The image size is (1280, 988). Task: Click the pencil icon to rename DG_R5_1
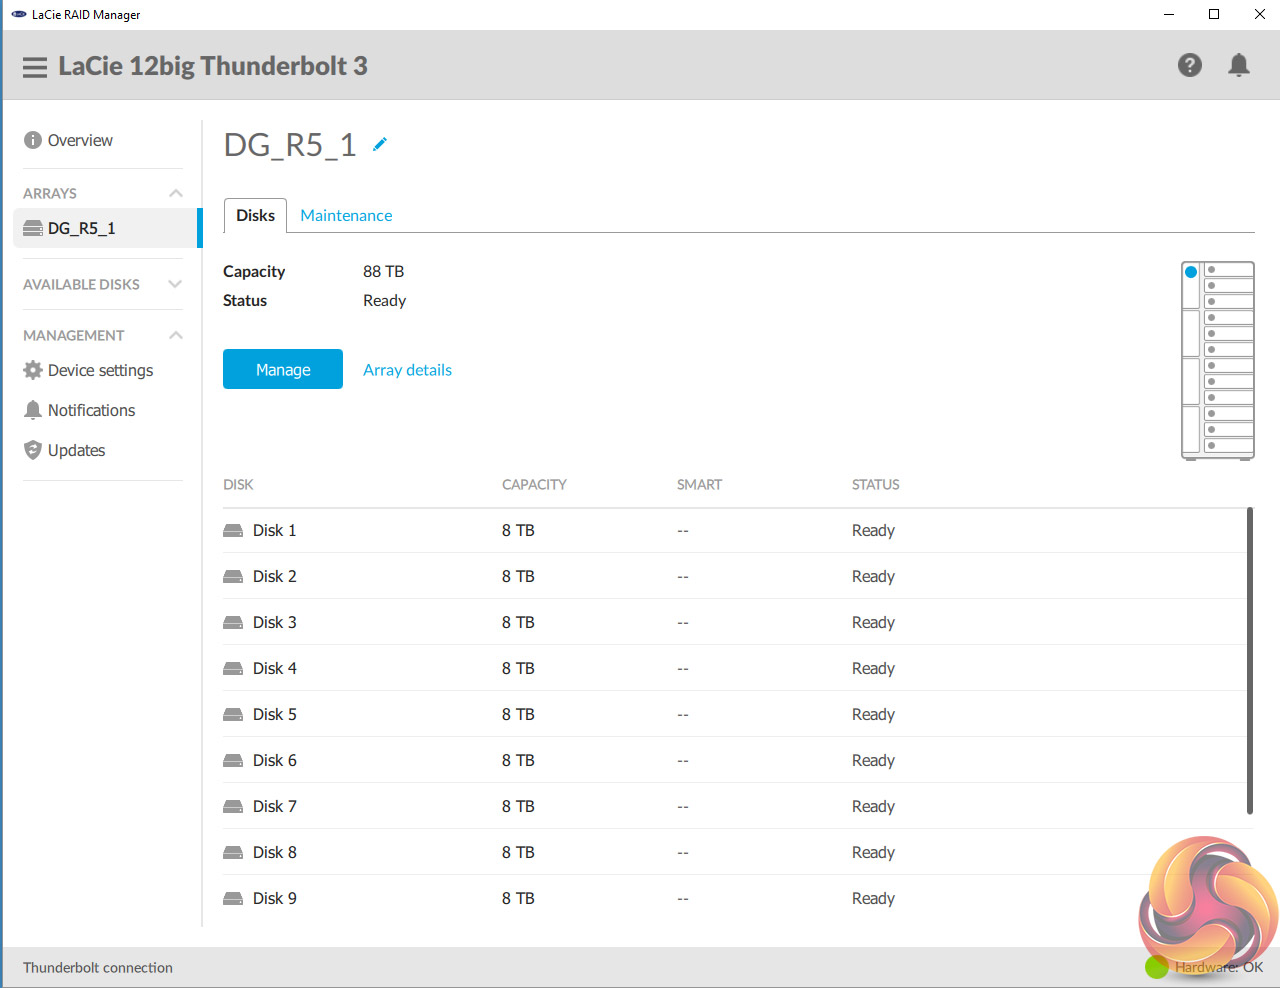click(380, 144)
